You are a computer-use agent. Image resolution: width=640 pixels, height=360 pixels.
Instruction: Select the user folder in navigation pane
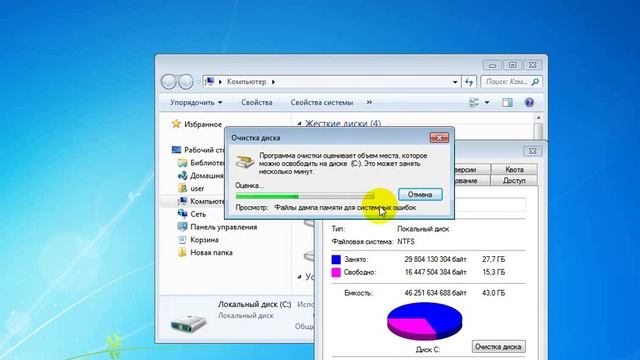[197, 189]
